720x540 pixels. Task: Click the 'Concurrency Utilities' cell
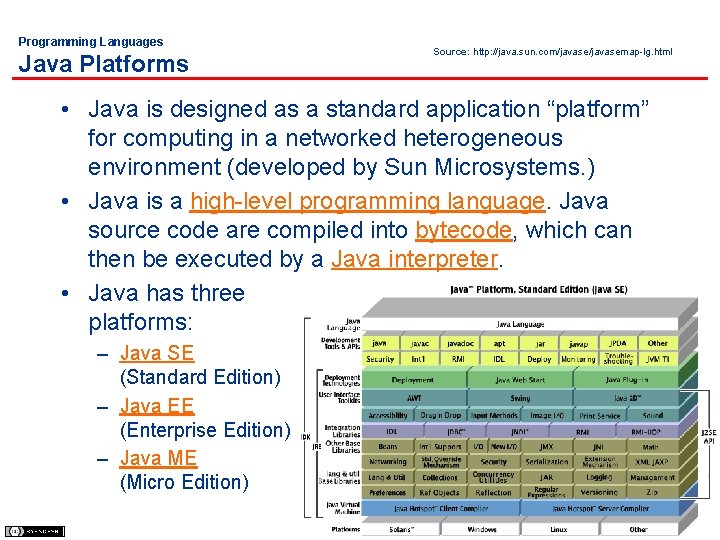[x=494, y=477]
